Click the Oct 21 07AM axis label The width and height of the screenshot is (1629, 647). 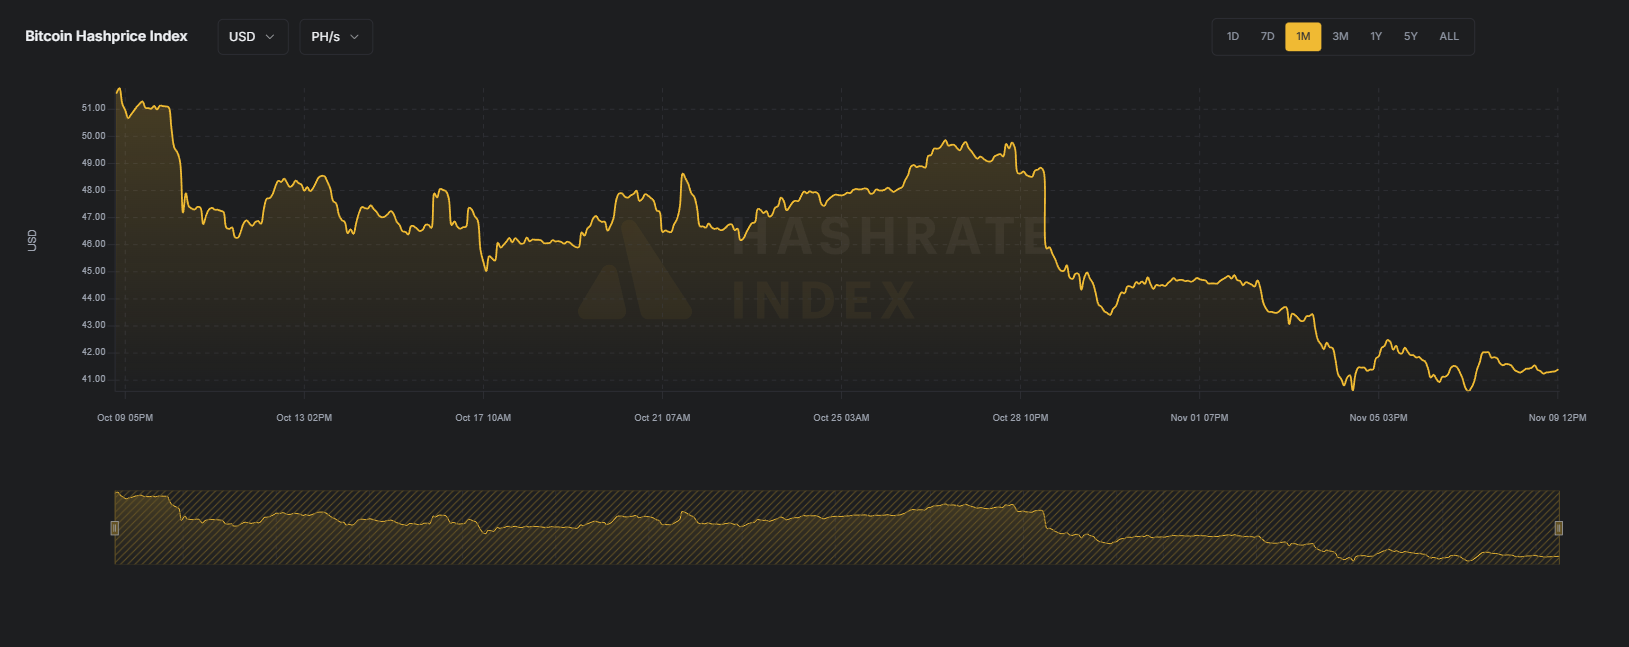662,418
